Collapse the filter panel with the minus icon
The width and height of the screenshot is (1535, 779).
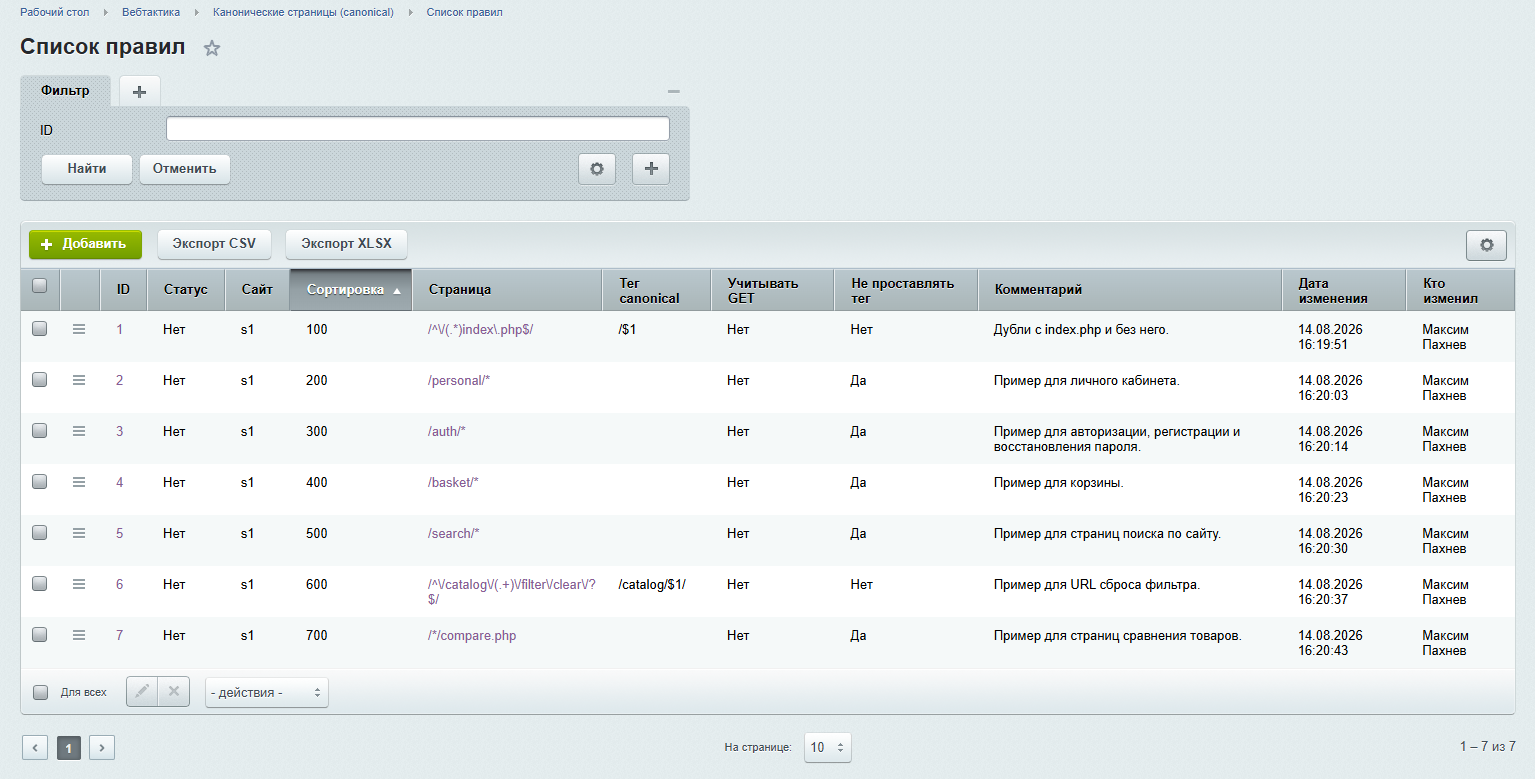click(674, 92)
